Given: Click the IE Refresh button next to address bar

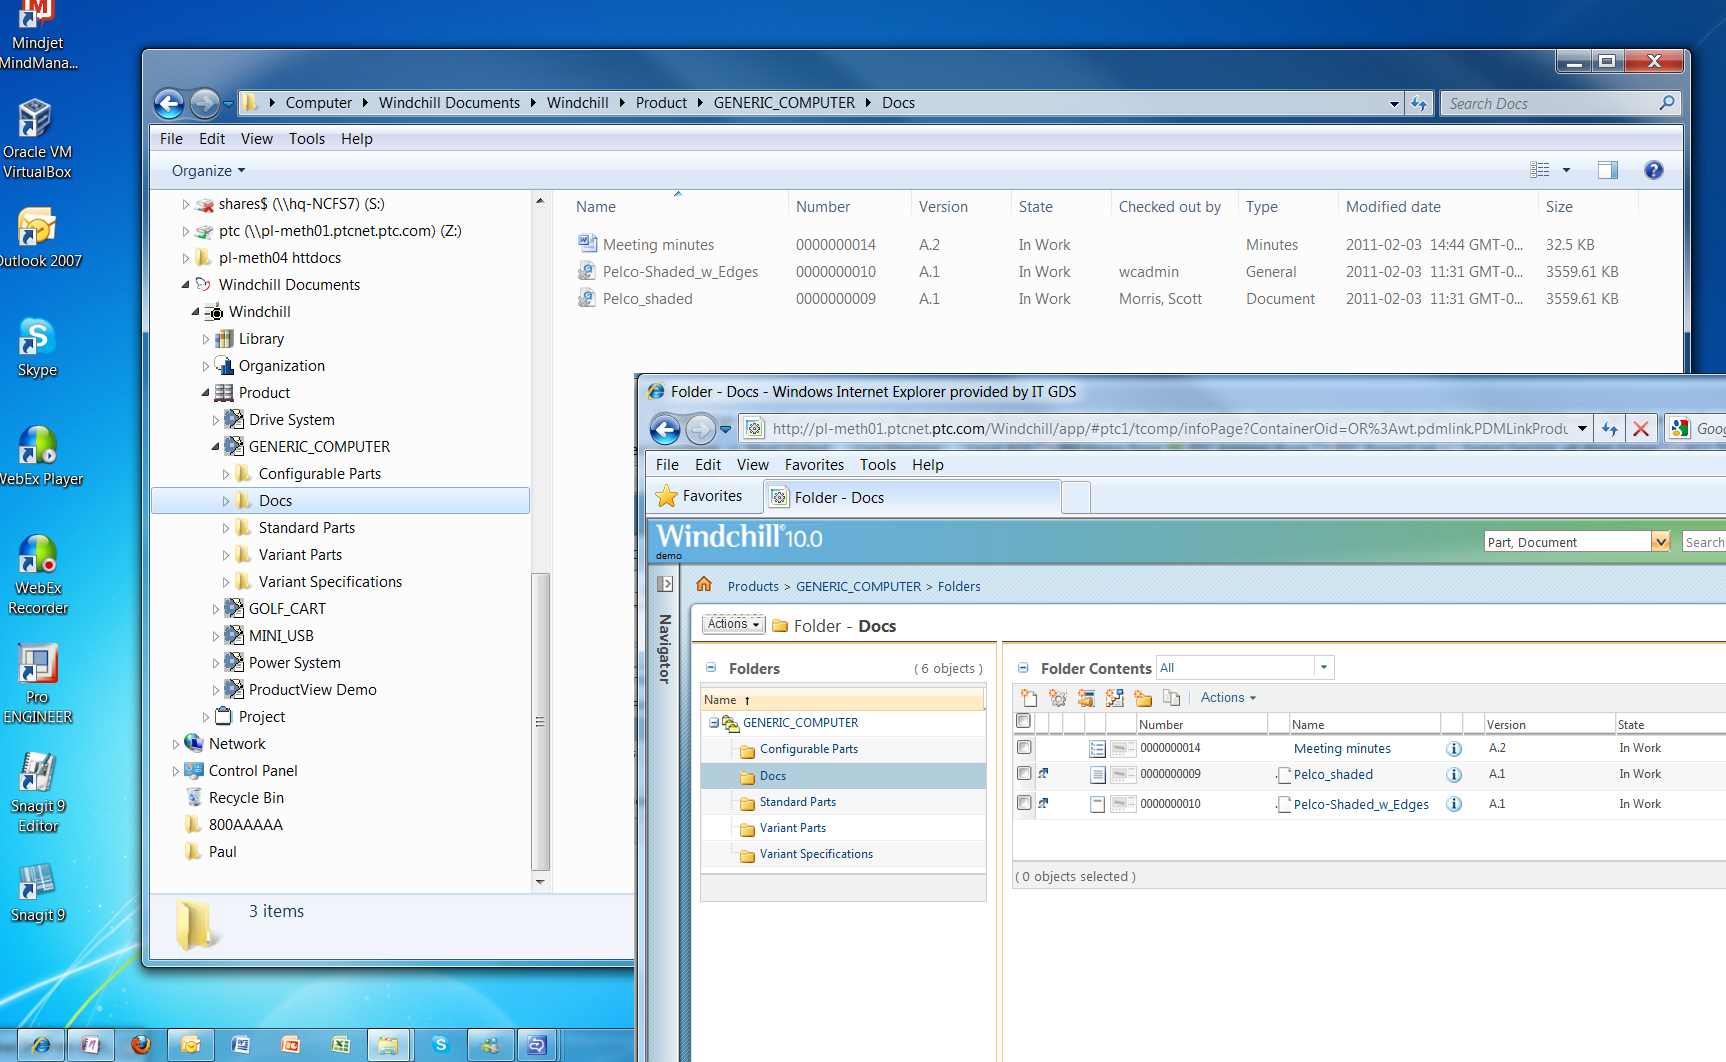Looking at the screenshot, I should pos(1610,429).
